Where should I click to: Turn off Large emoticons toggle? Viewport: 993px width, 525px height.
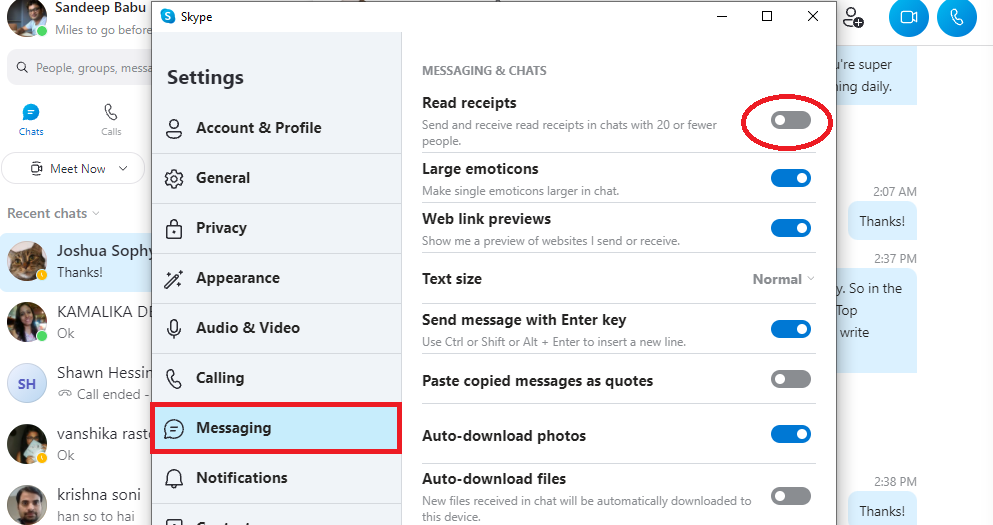(790, 178)
